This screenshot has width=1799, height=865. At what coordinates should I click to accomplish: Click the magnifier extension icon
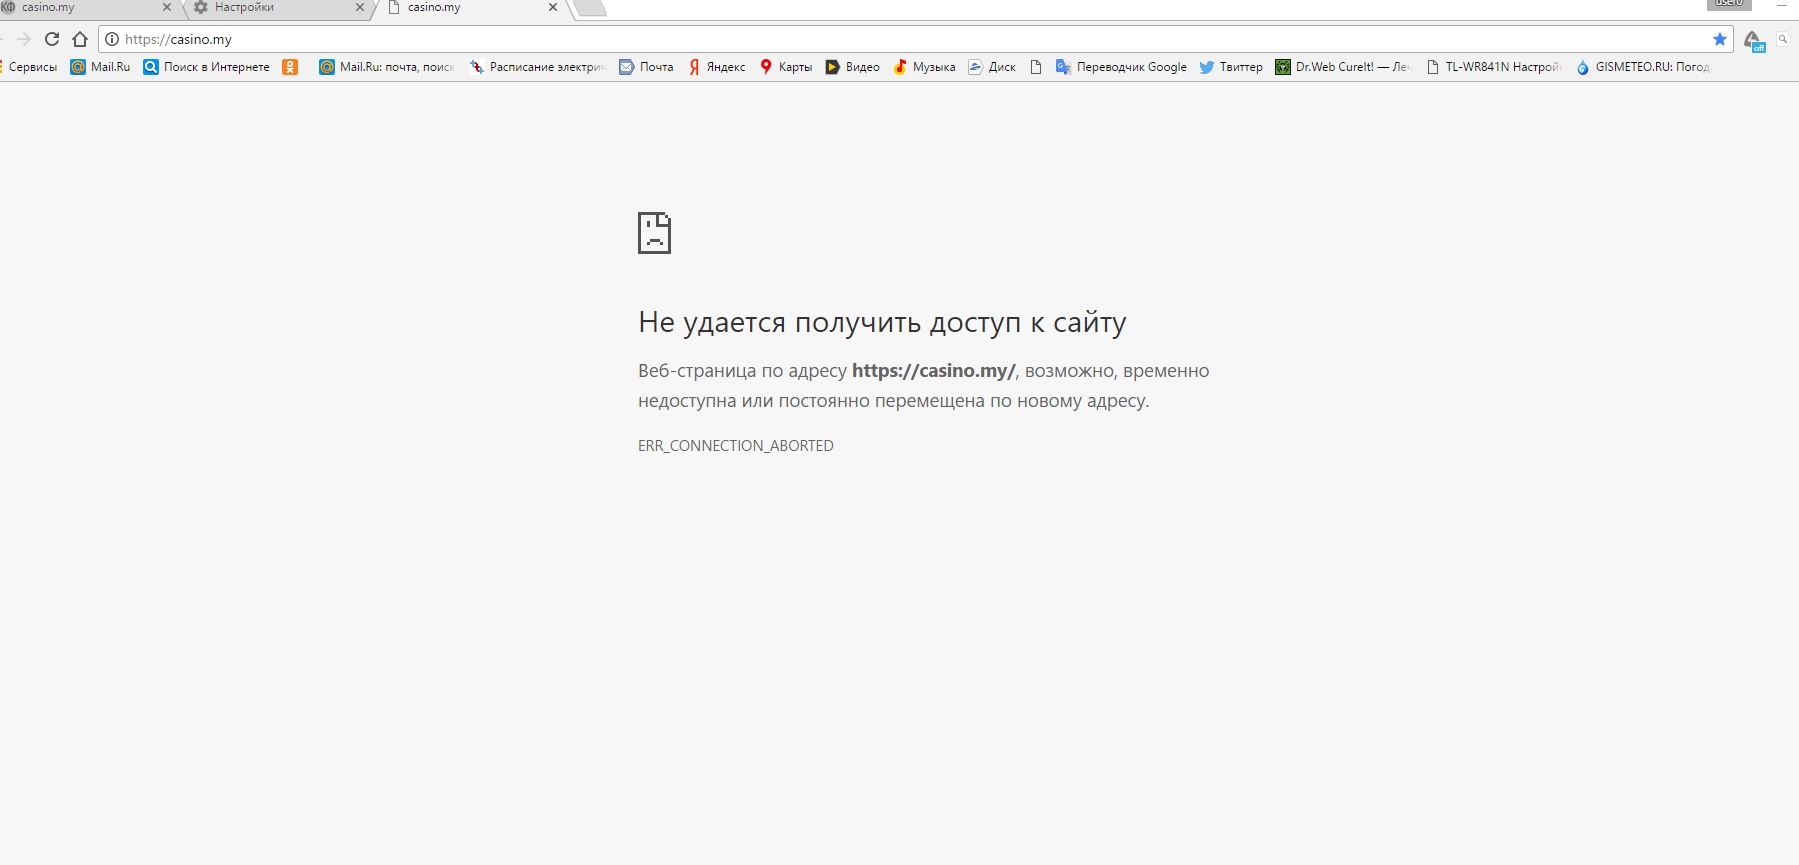[1783, 39]
